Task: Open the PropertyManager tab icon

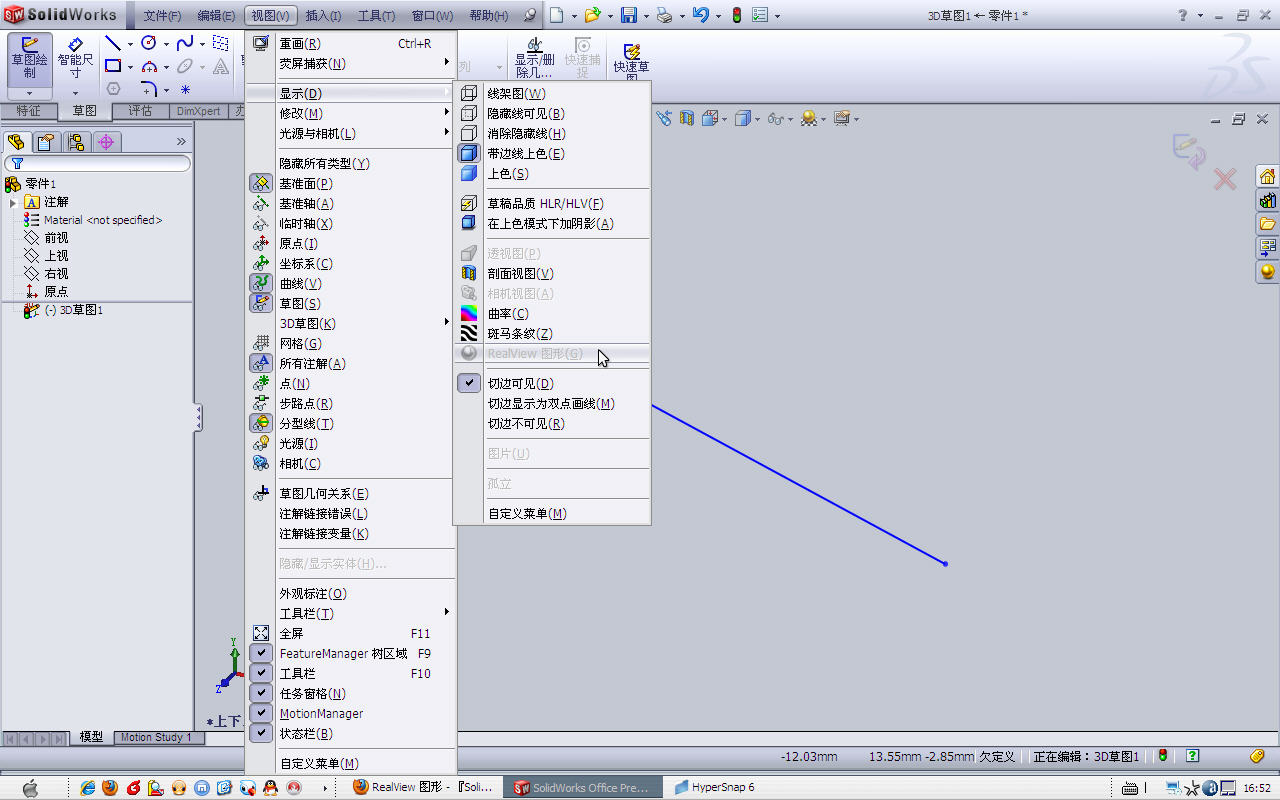Action: [x=46, y=142]
